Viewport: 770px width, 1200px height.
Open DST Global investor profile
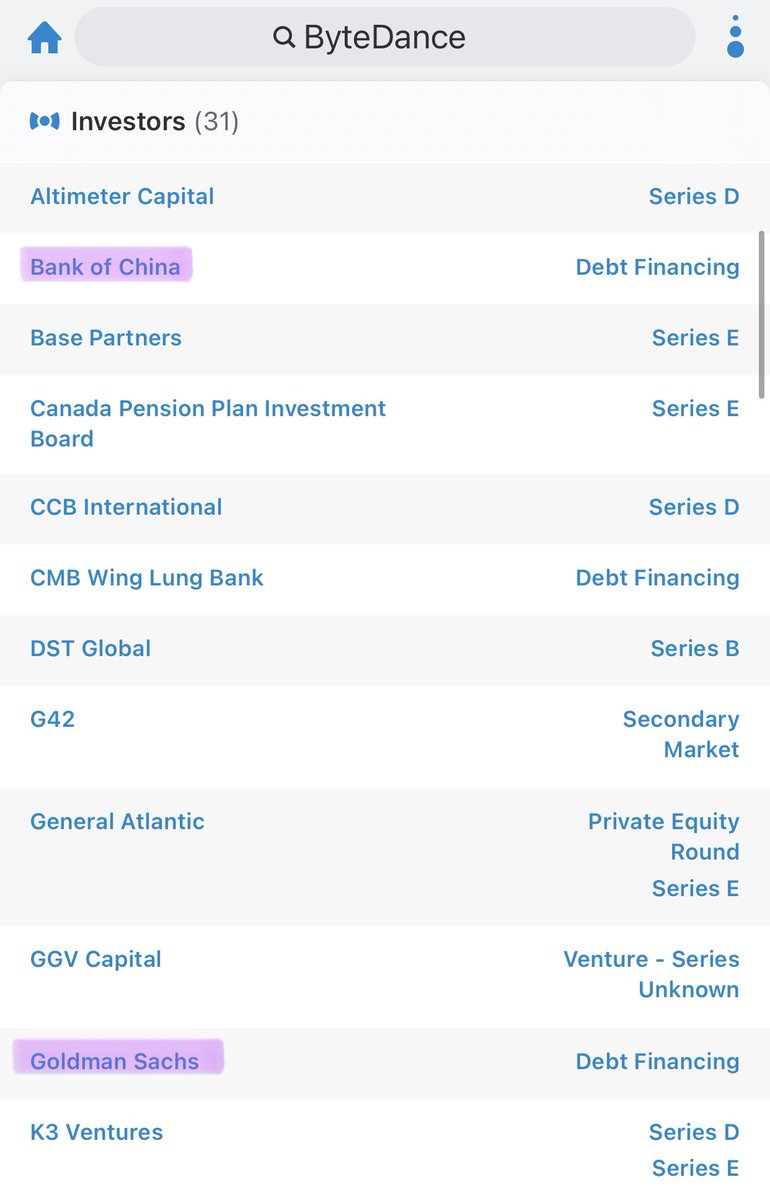[x=90, y=648]
